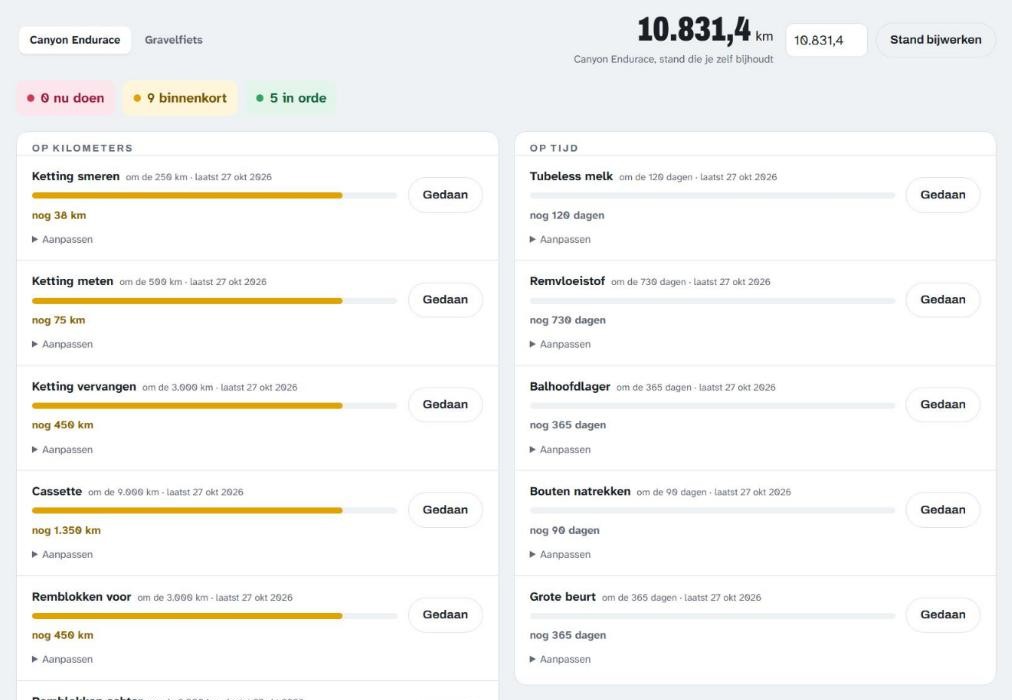Click the 'nog 730 dagen' text
Image resolution: width=1012 pixels, height=700 pixels.
pyautogui.click(x=567, y=320)
